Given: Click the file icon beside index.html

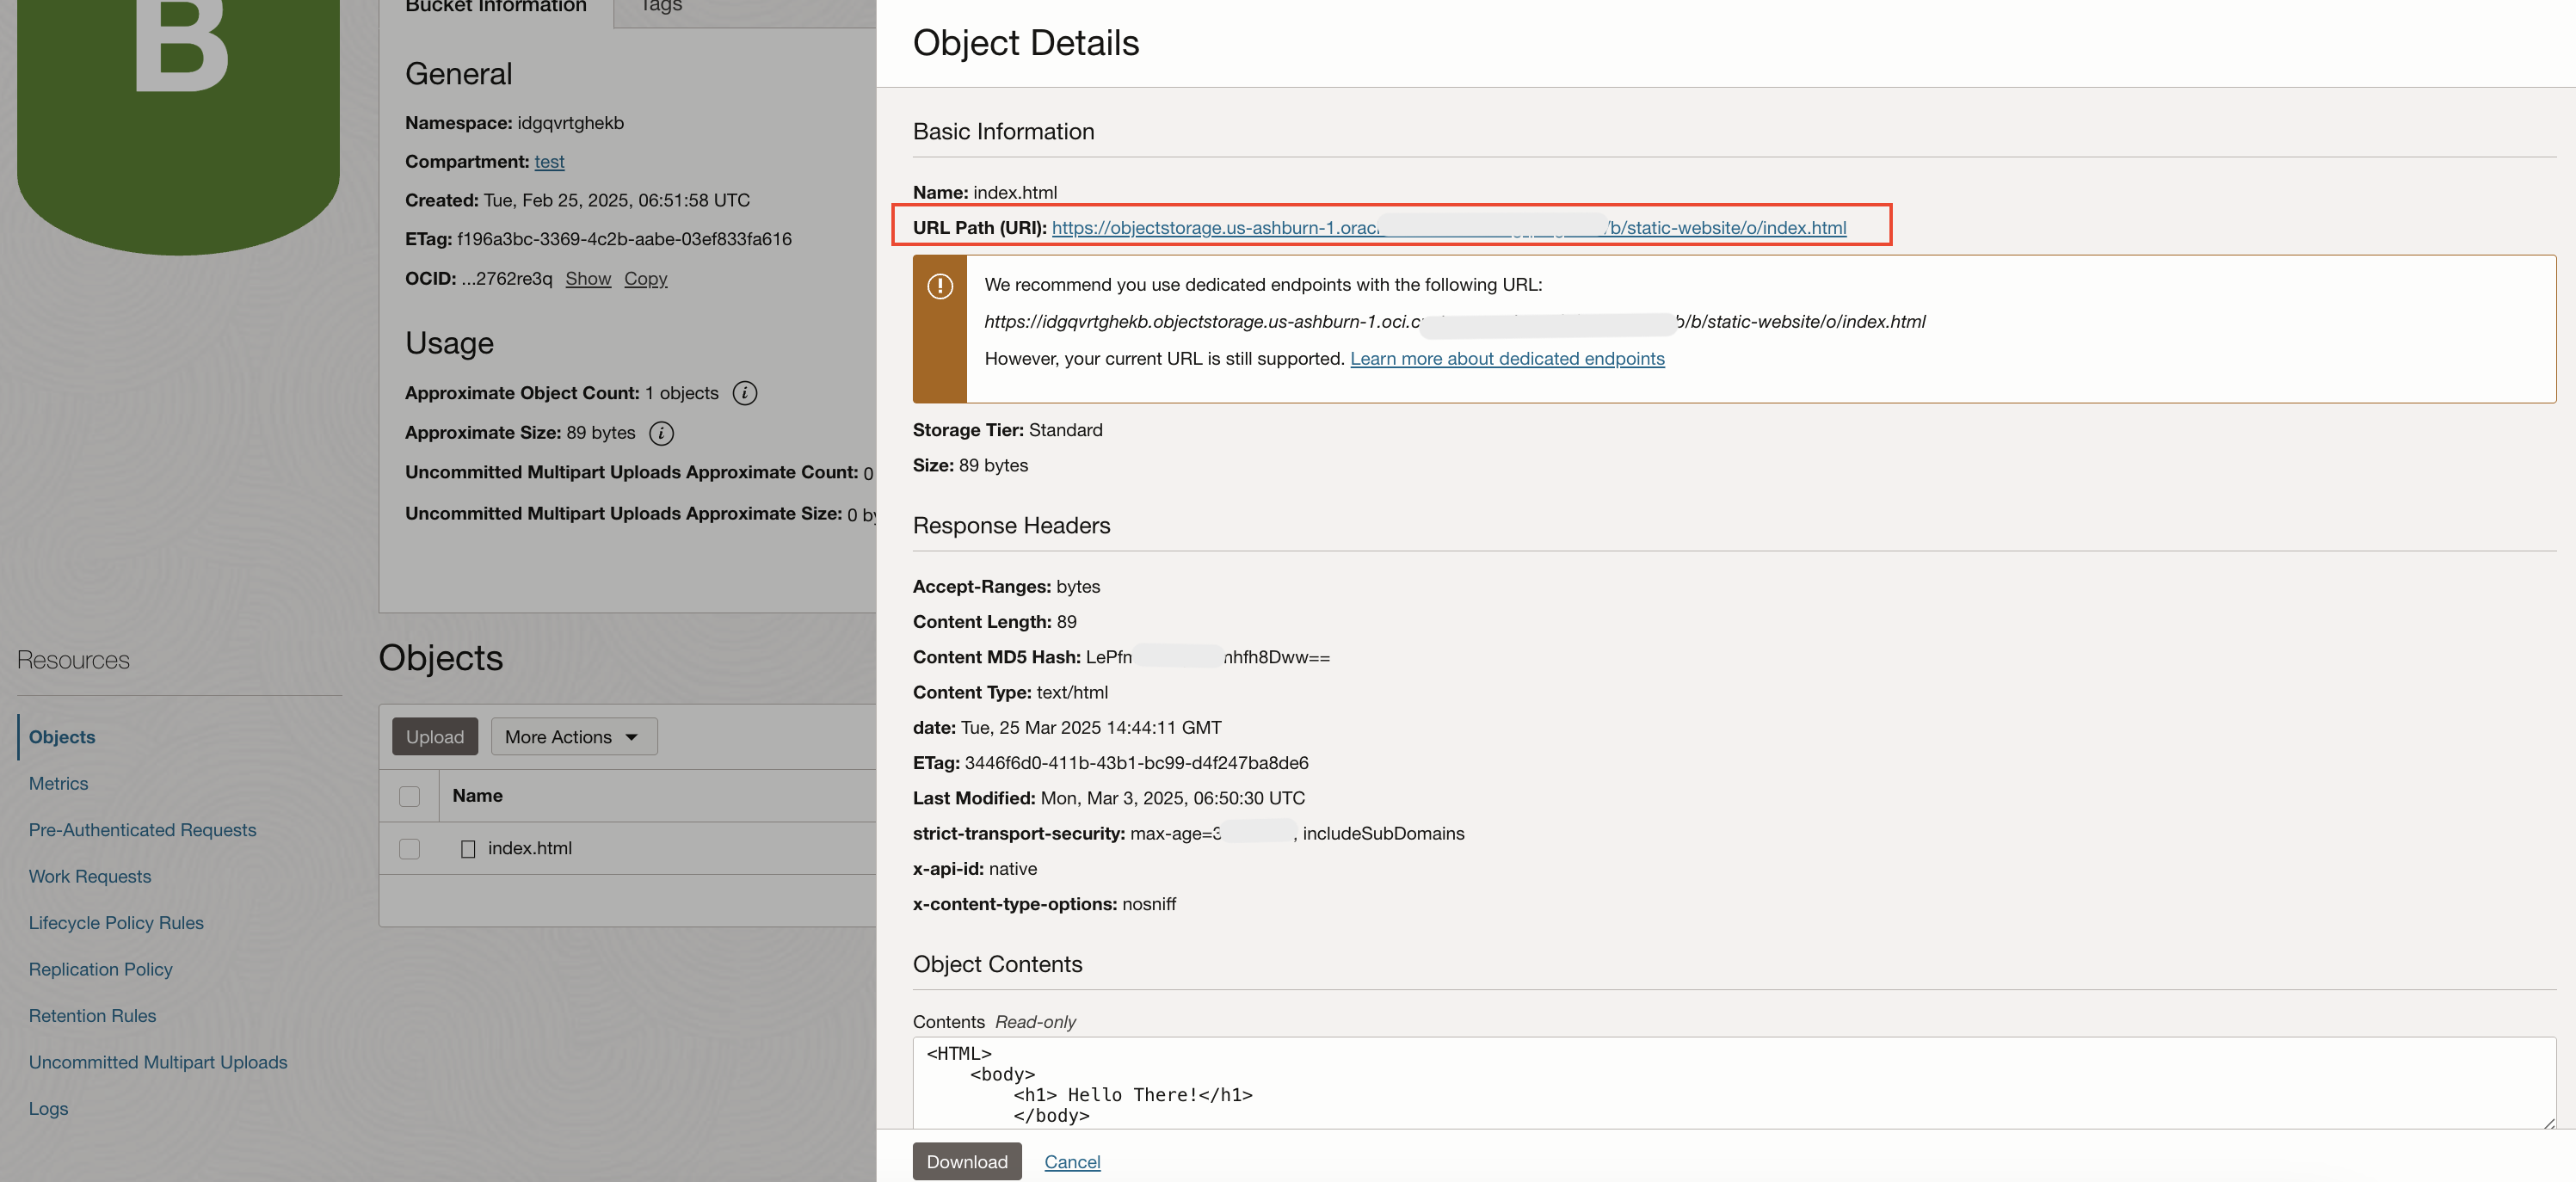Looking at the screenshot, I should [x=467, y=849].
